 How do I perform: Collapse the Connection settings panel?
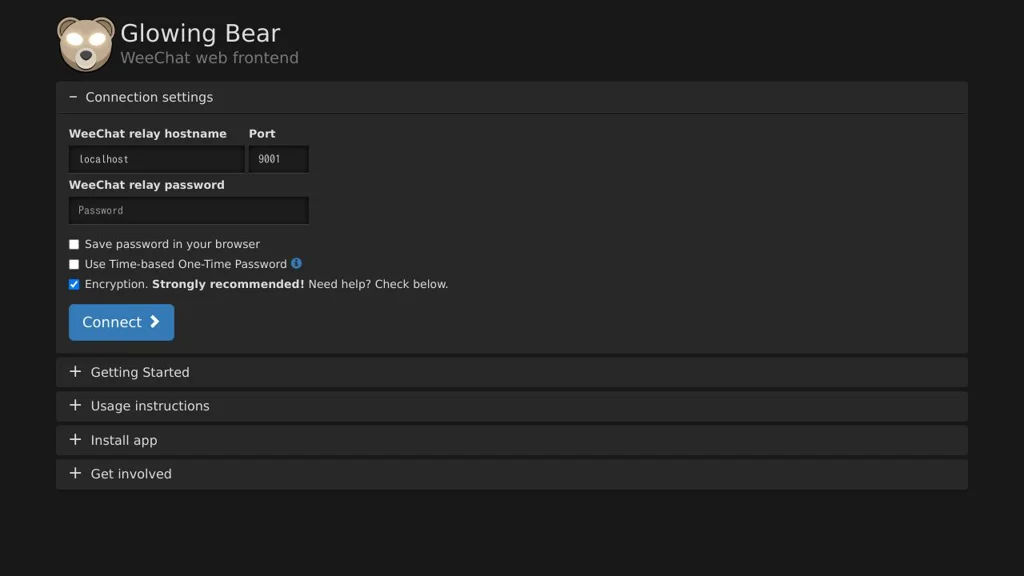(149, 97)
